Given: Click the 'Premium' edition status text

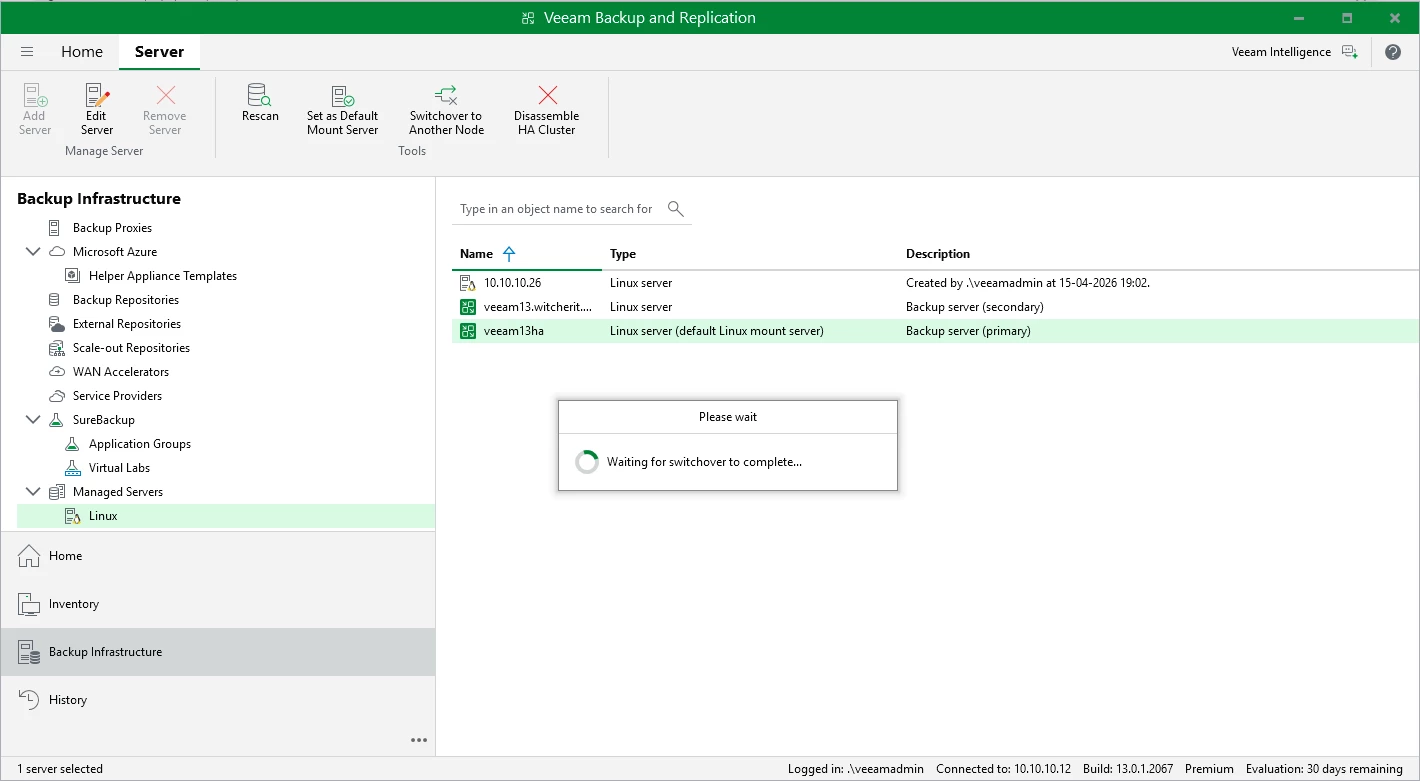Looking at the screenshot, I should [1209, 769].
